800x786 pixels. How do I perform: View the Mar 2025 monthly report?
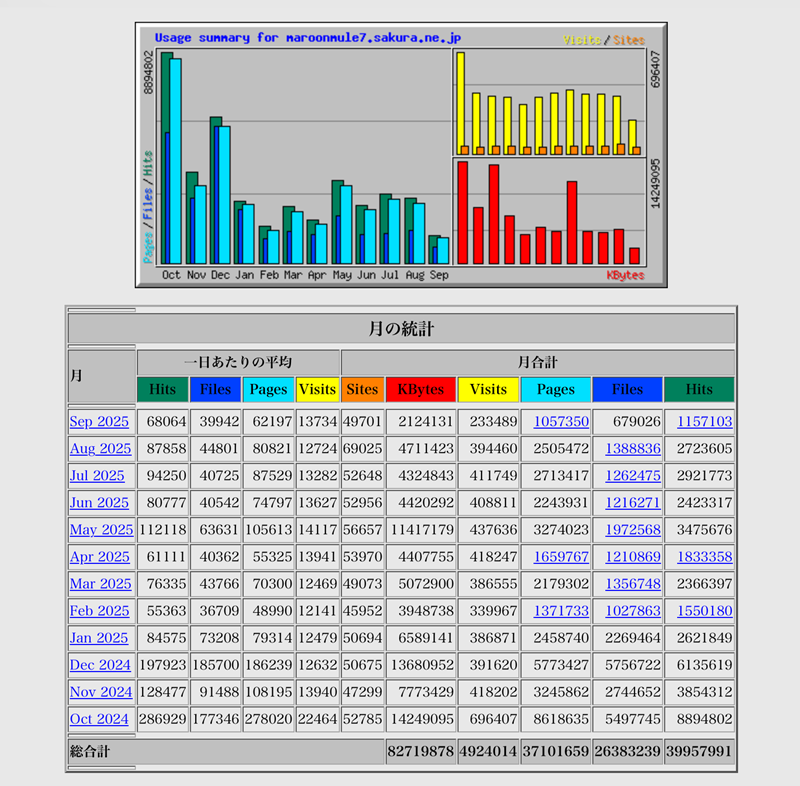pos(100,584)
